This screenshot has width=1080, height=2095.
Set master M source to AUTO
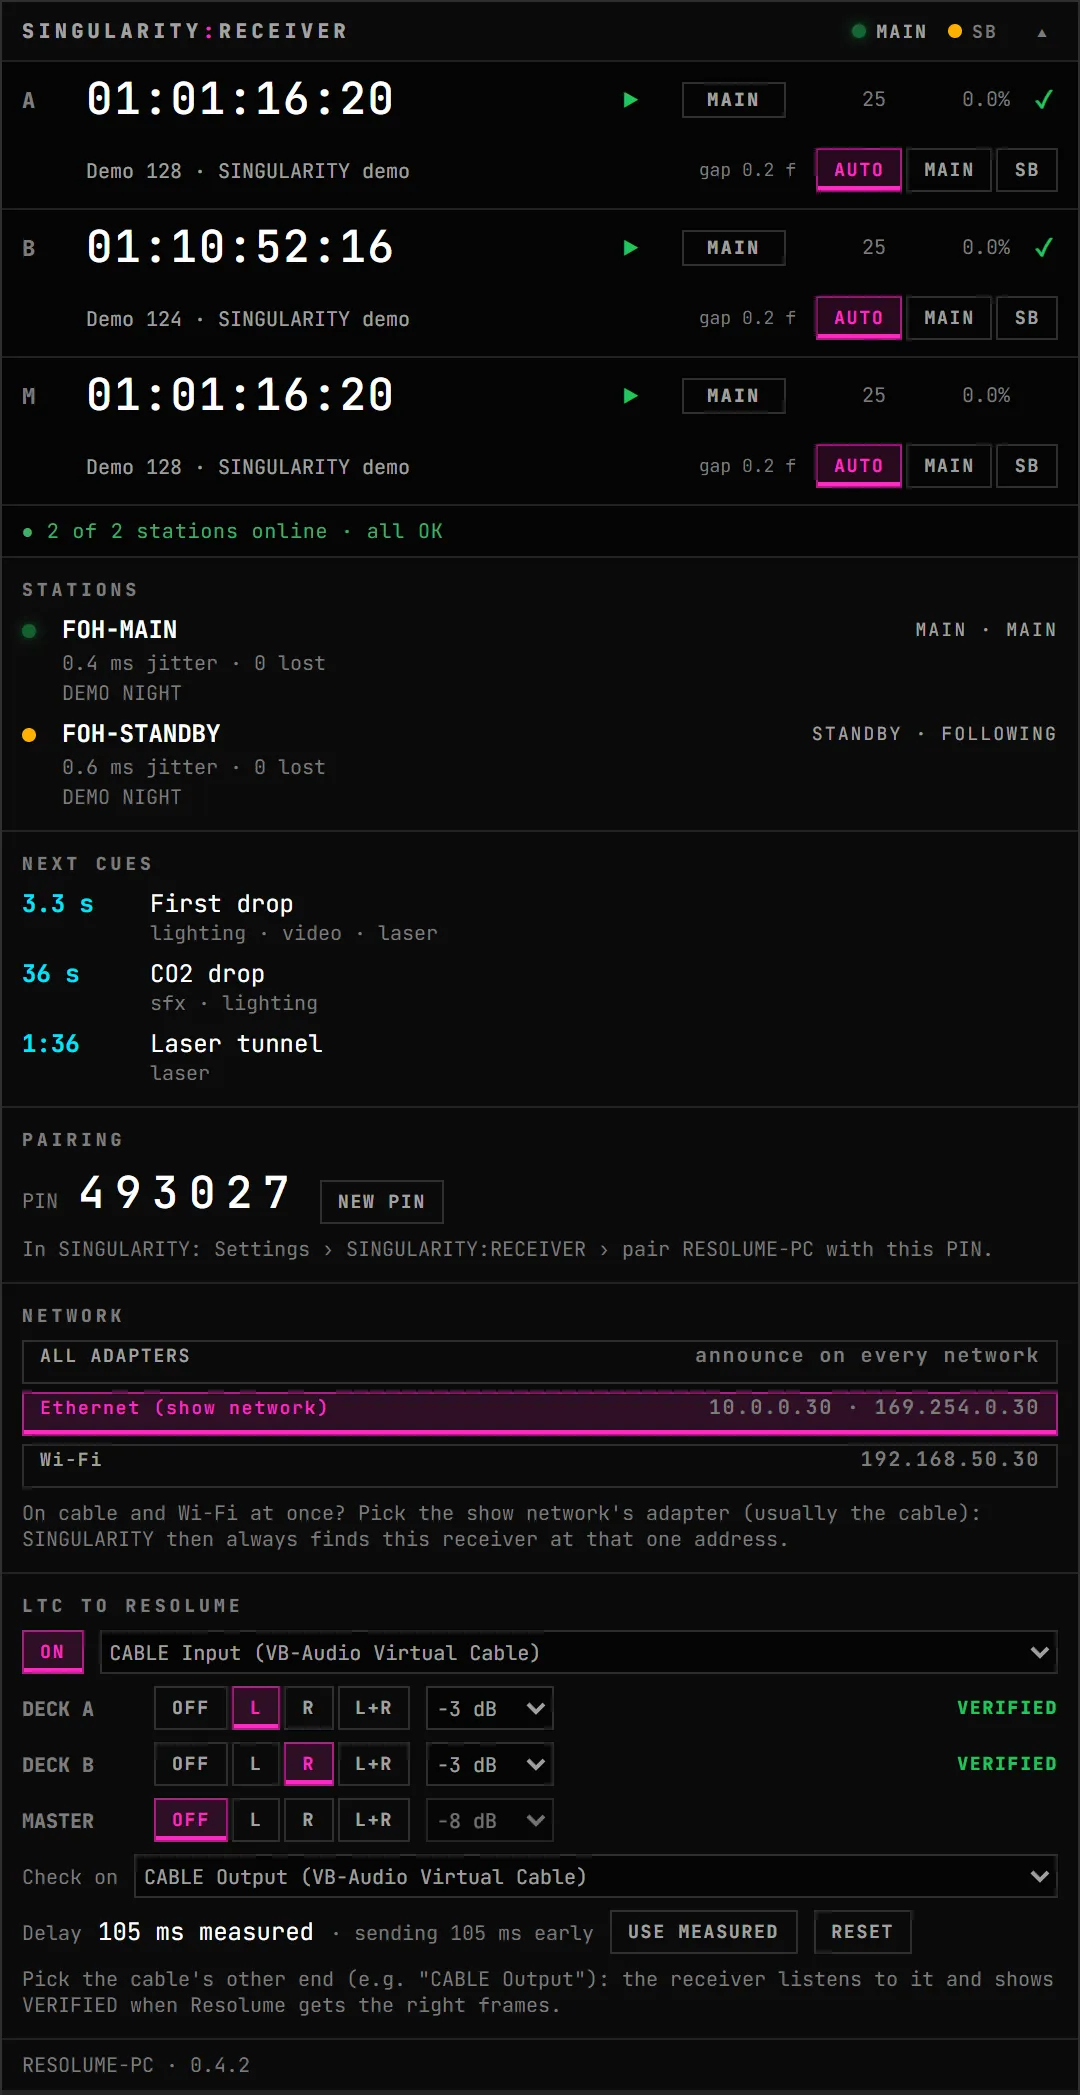click(859, 466)
